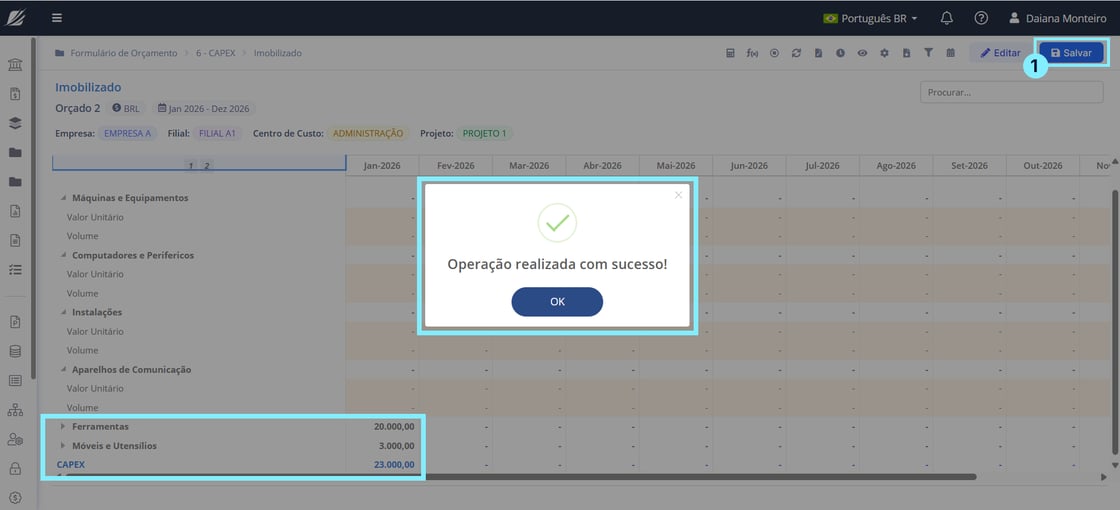Click the PROJETO 1 tag
1120x510 pixels.
pos(484,134)
